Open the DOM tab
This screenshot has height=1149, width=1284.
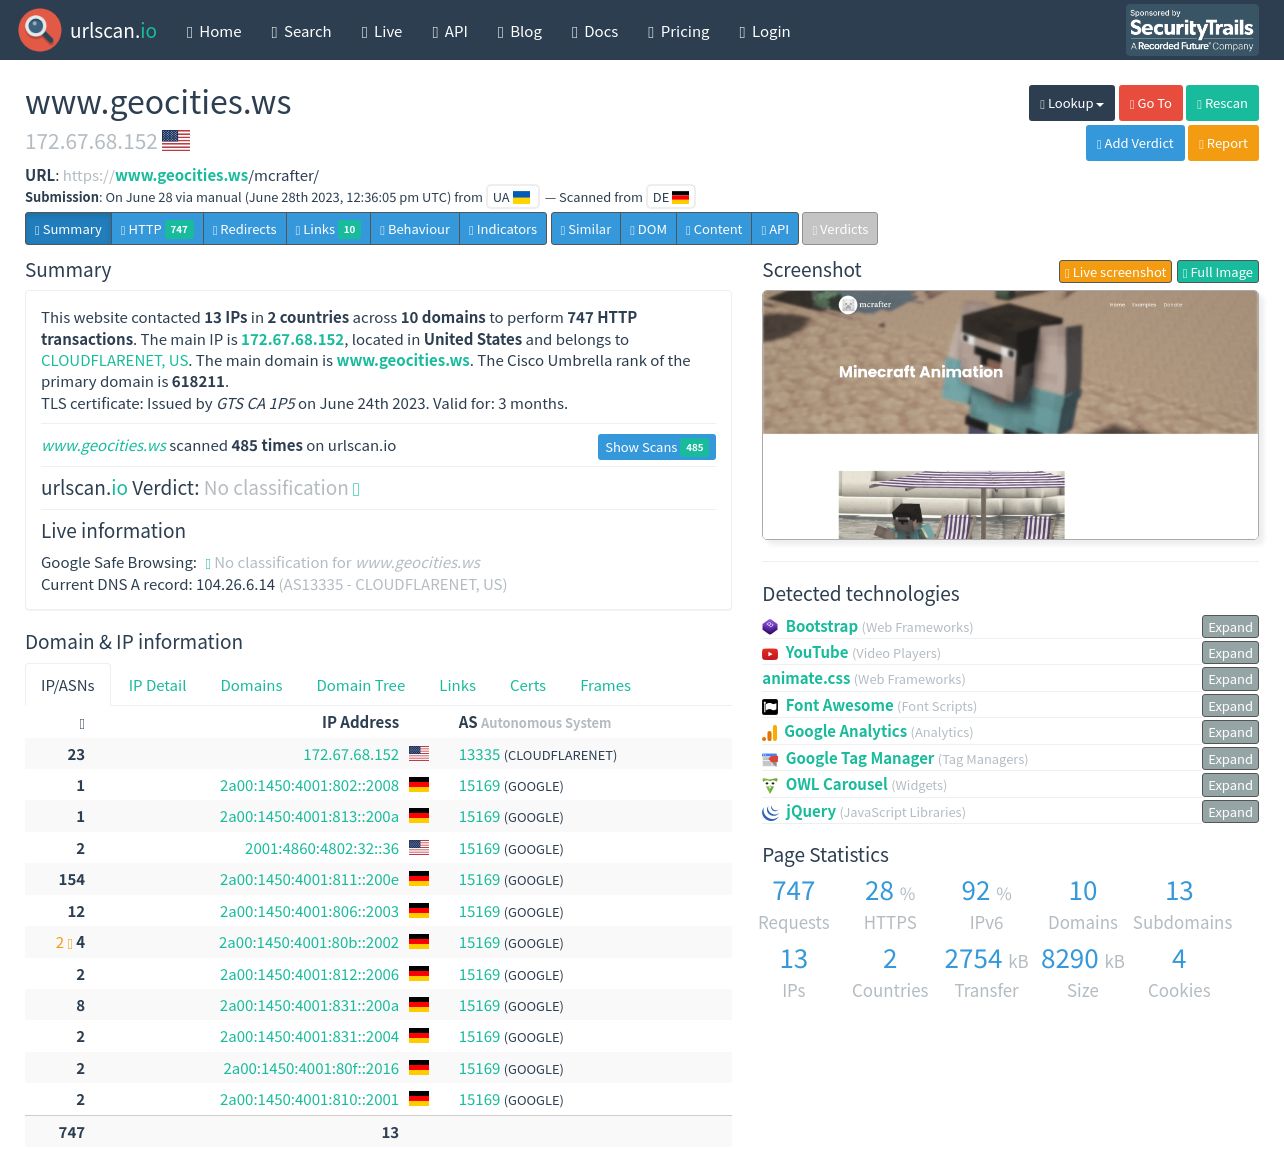[x=649, y=229]
